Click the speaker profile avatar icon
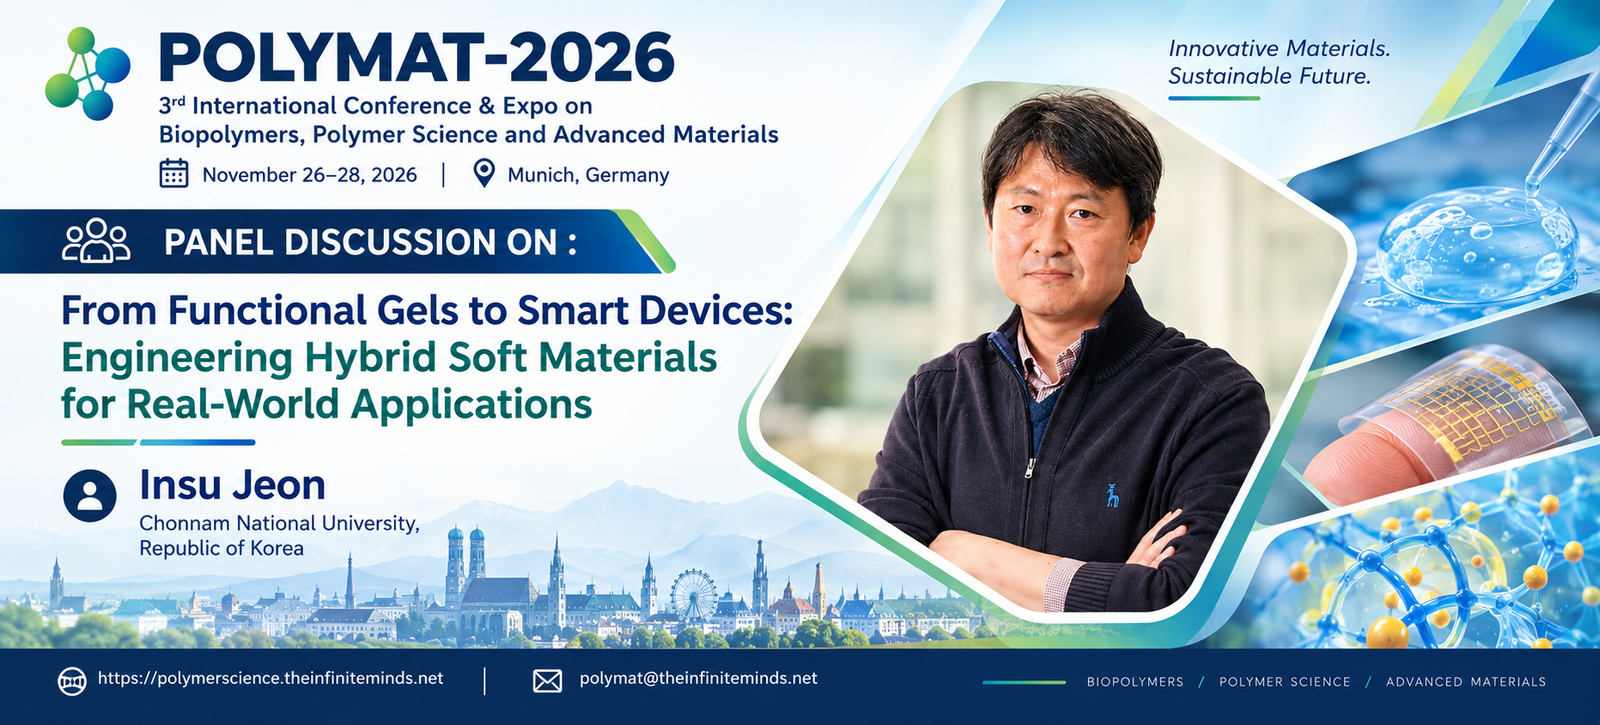Screen dimensions: 1600x725 click(x=90, y=495)
